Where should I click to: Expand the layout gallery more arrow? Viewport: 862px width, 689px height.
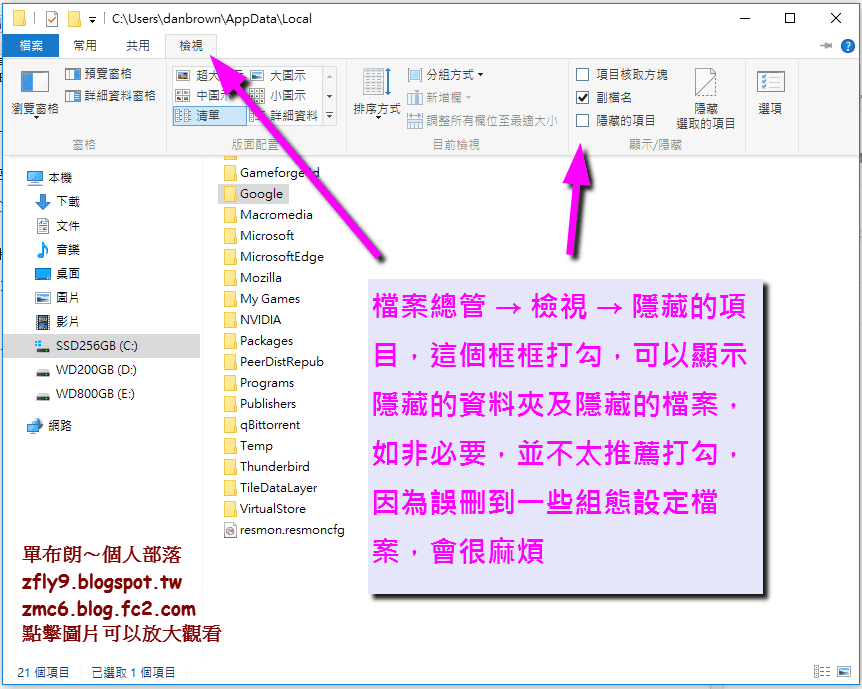[x=329, y=115]
